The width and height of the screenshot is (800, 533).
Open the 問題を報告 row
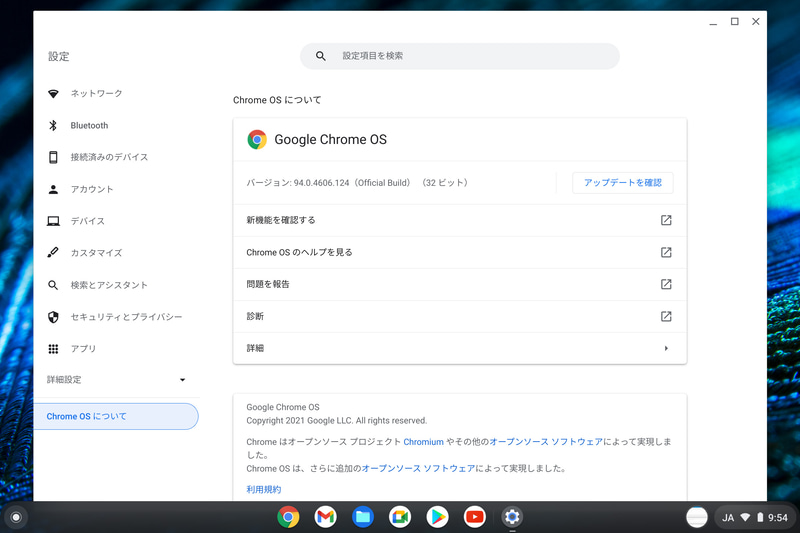pyautogui.click(x=460, y=285)
